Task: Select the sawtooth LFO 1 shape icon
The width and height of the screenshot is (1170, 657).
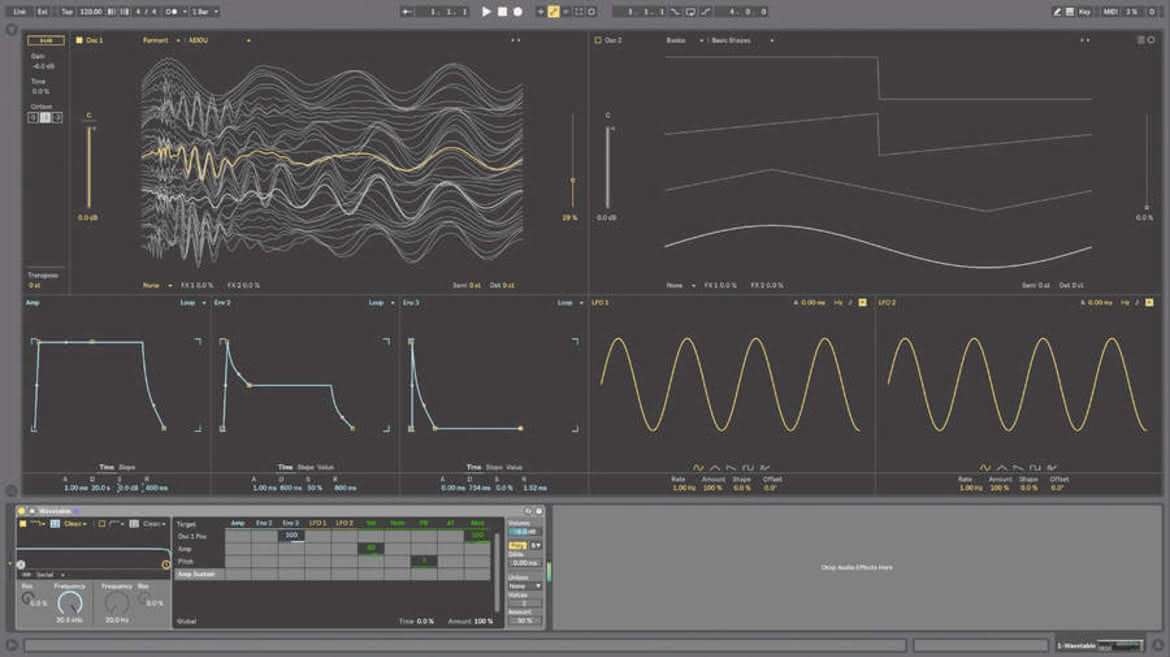Action: tap(731, 468)
